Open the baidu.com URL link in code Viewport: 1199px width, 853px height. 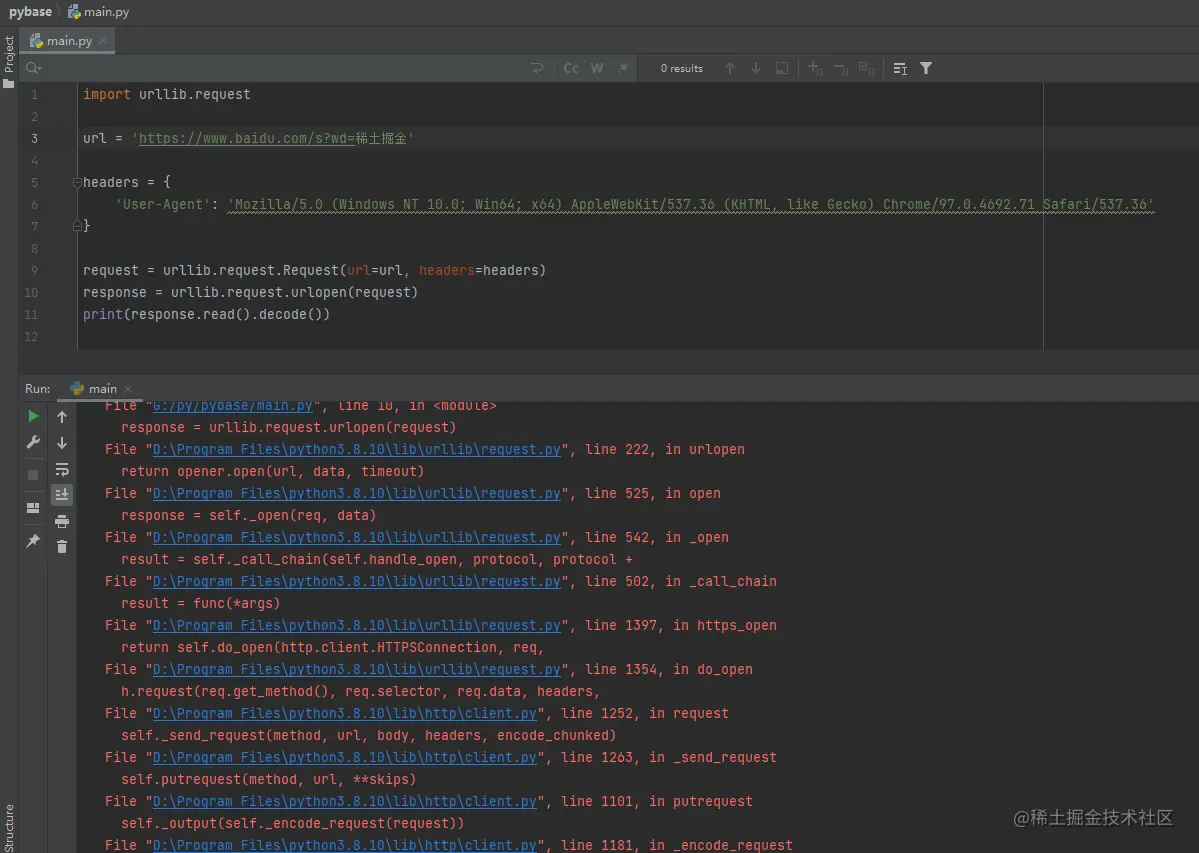(246, 138)
